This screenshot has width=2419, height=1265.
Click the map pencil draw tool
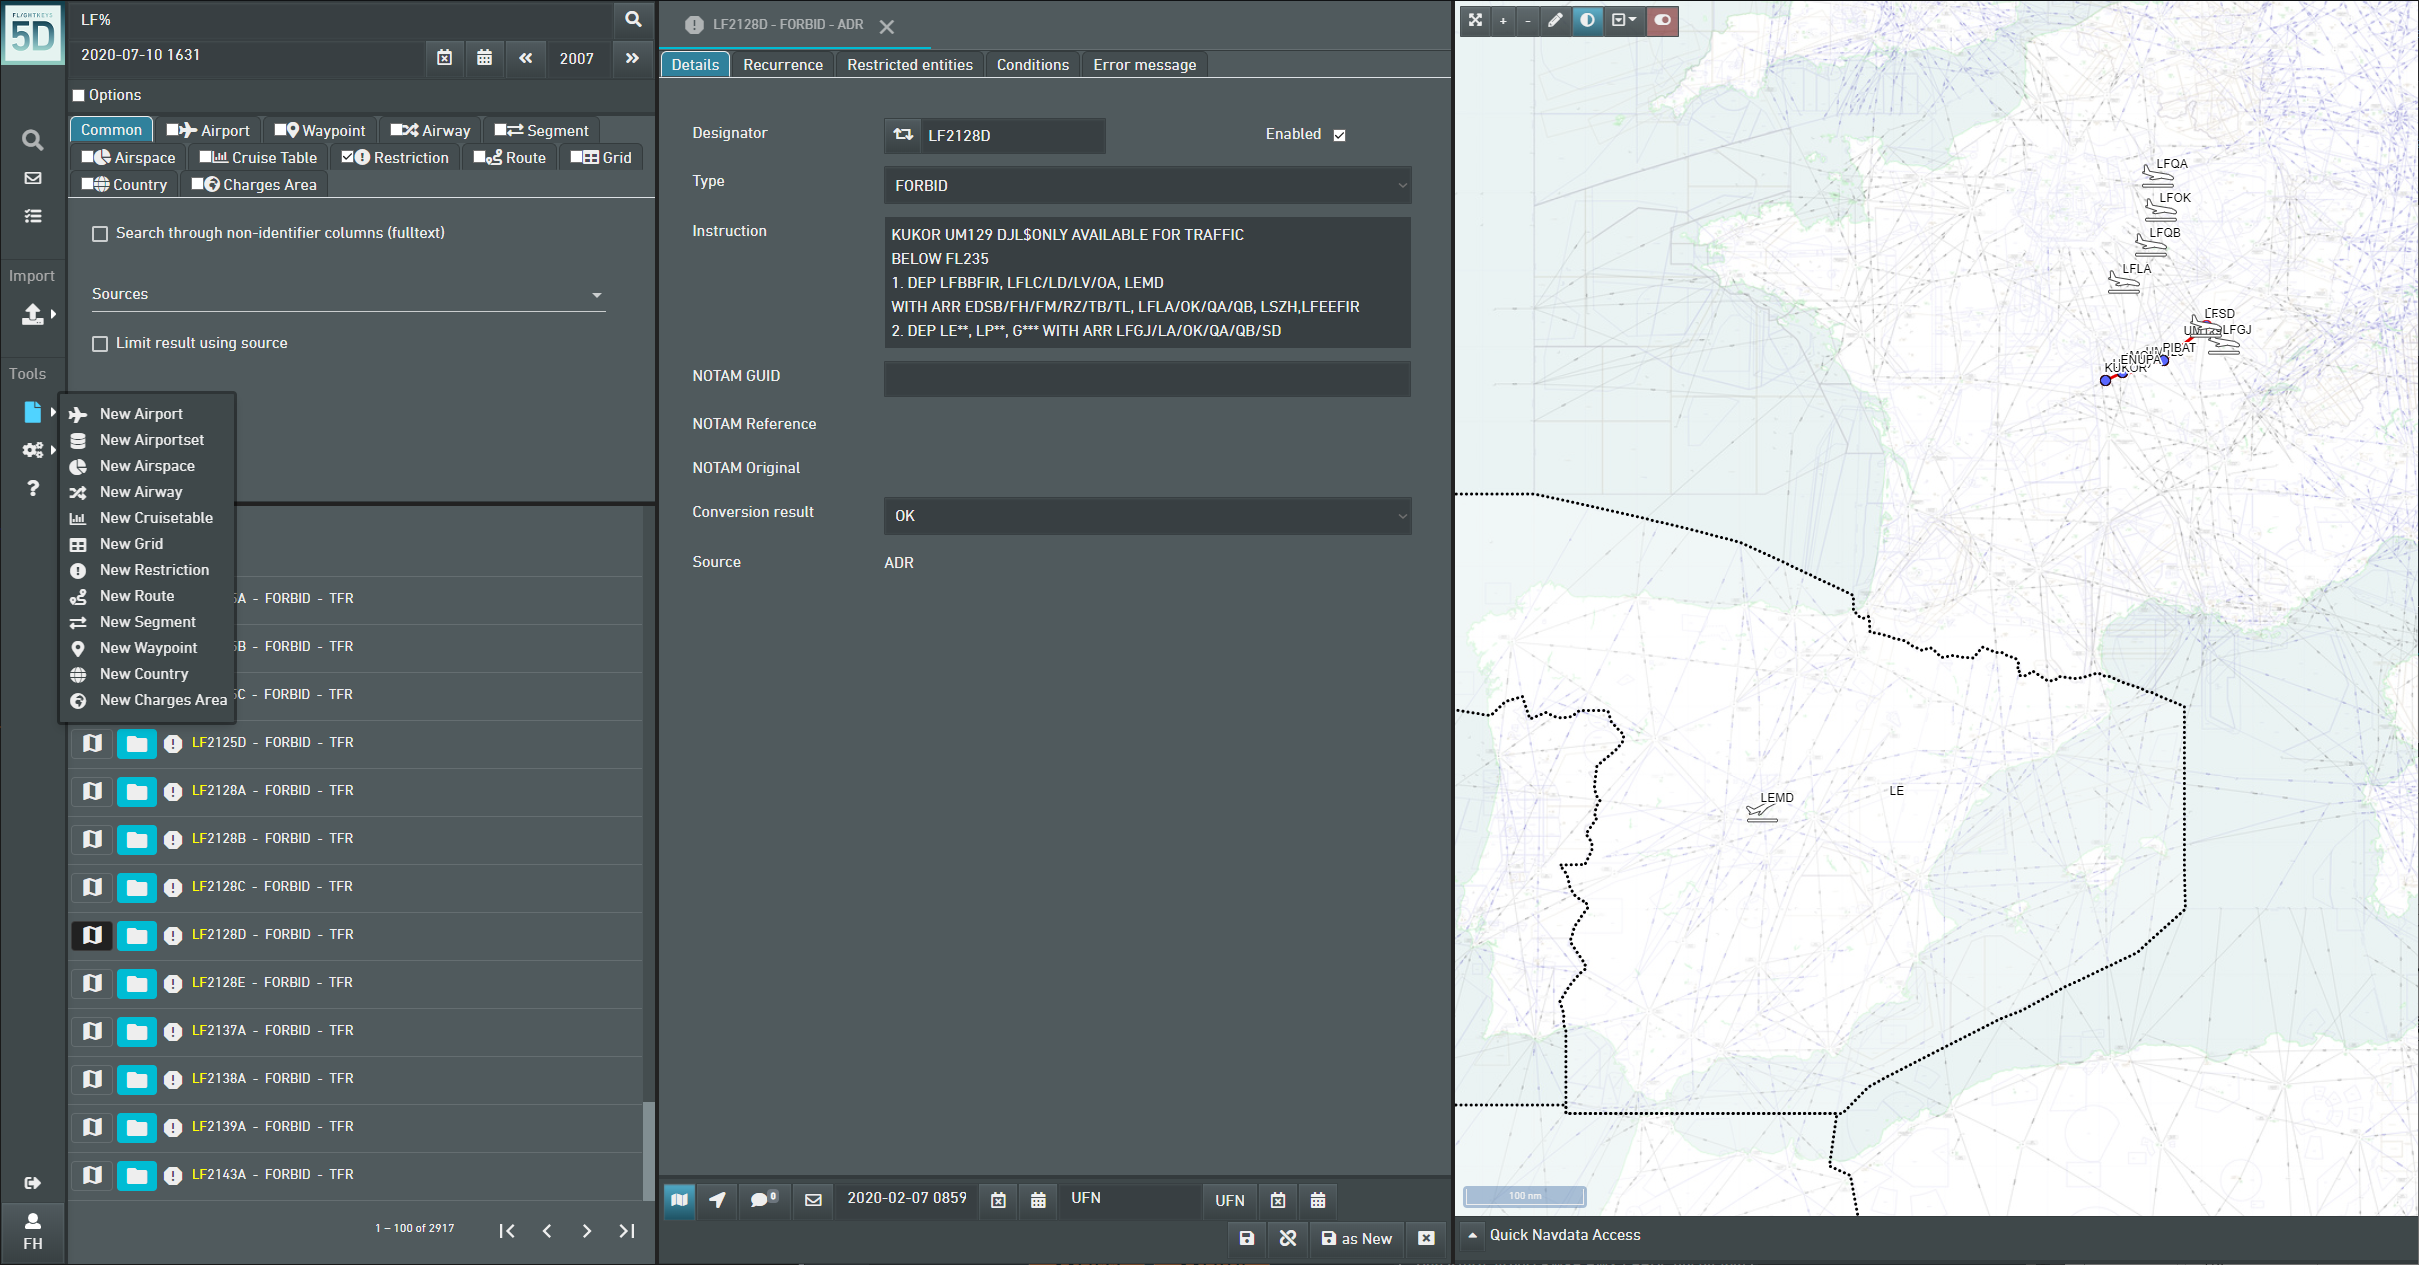1555,20
